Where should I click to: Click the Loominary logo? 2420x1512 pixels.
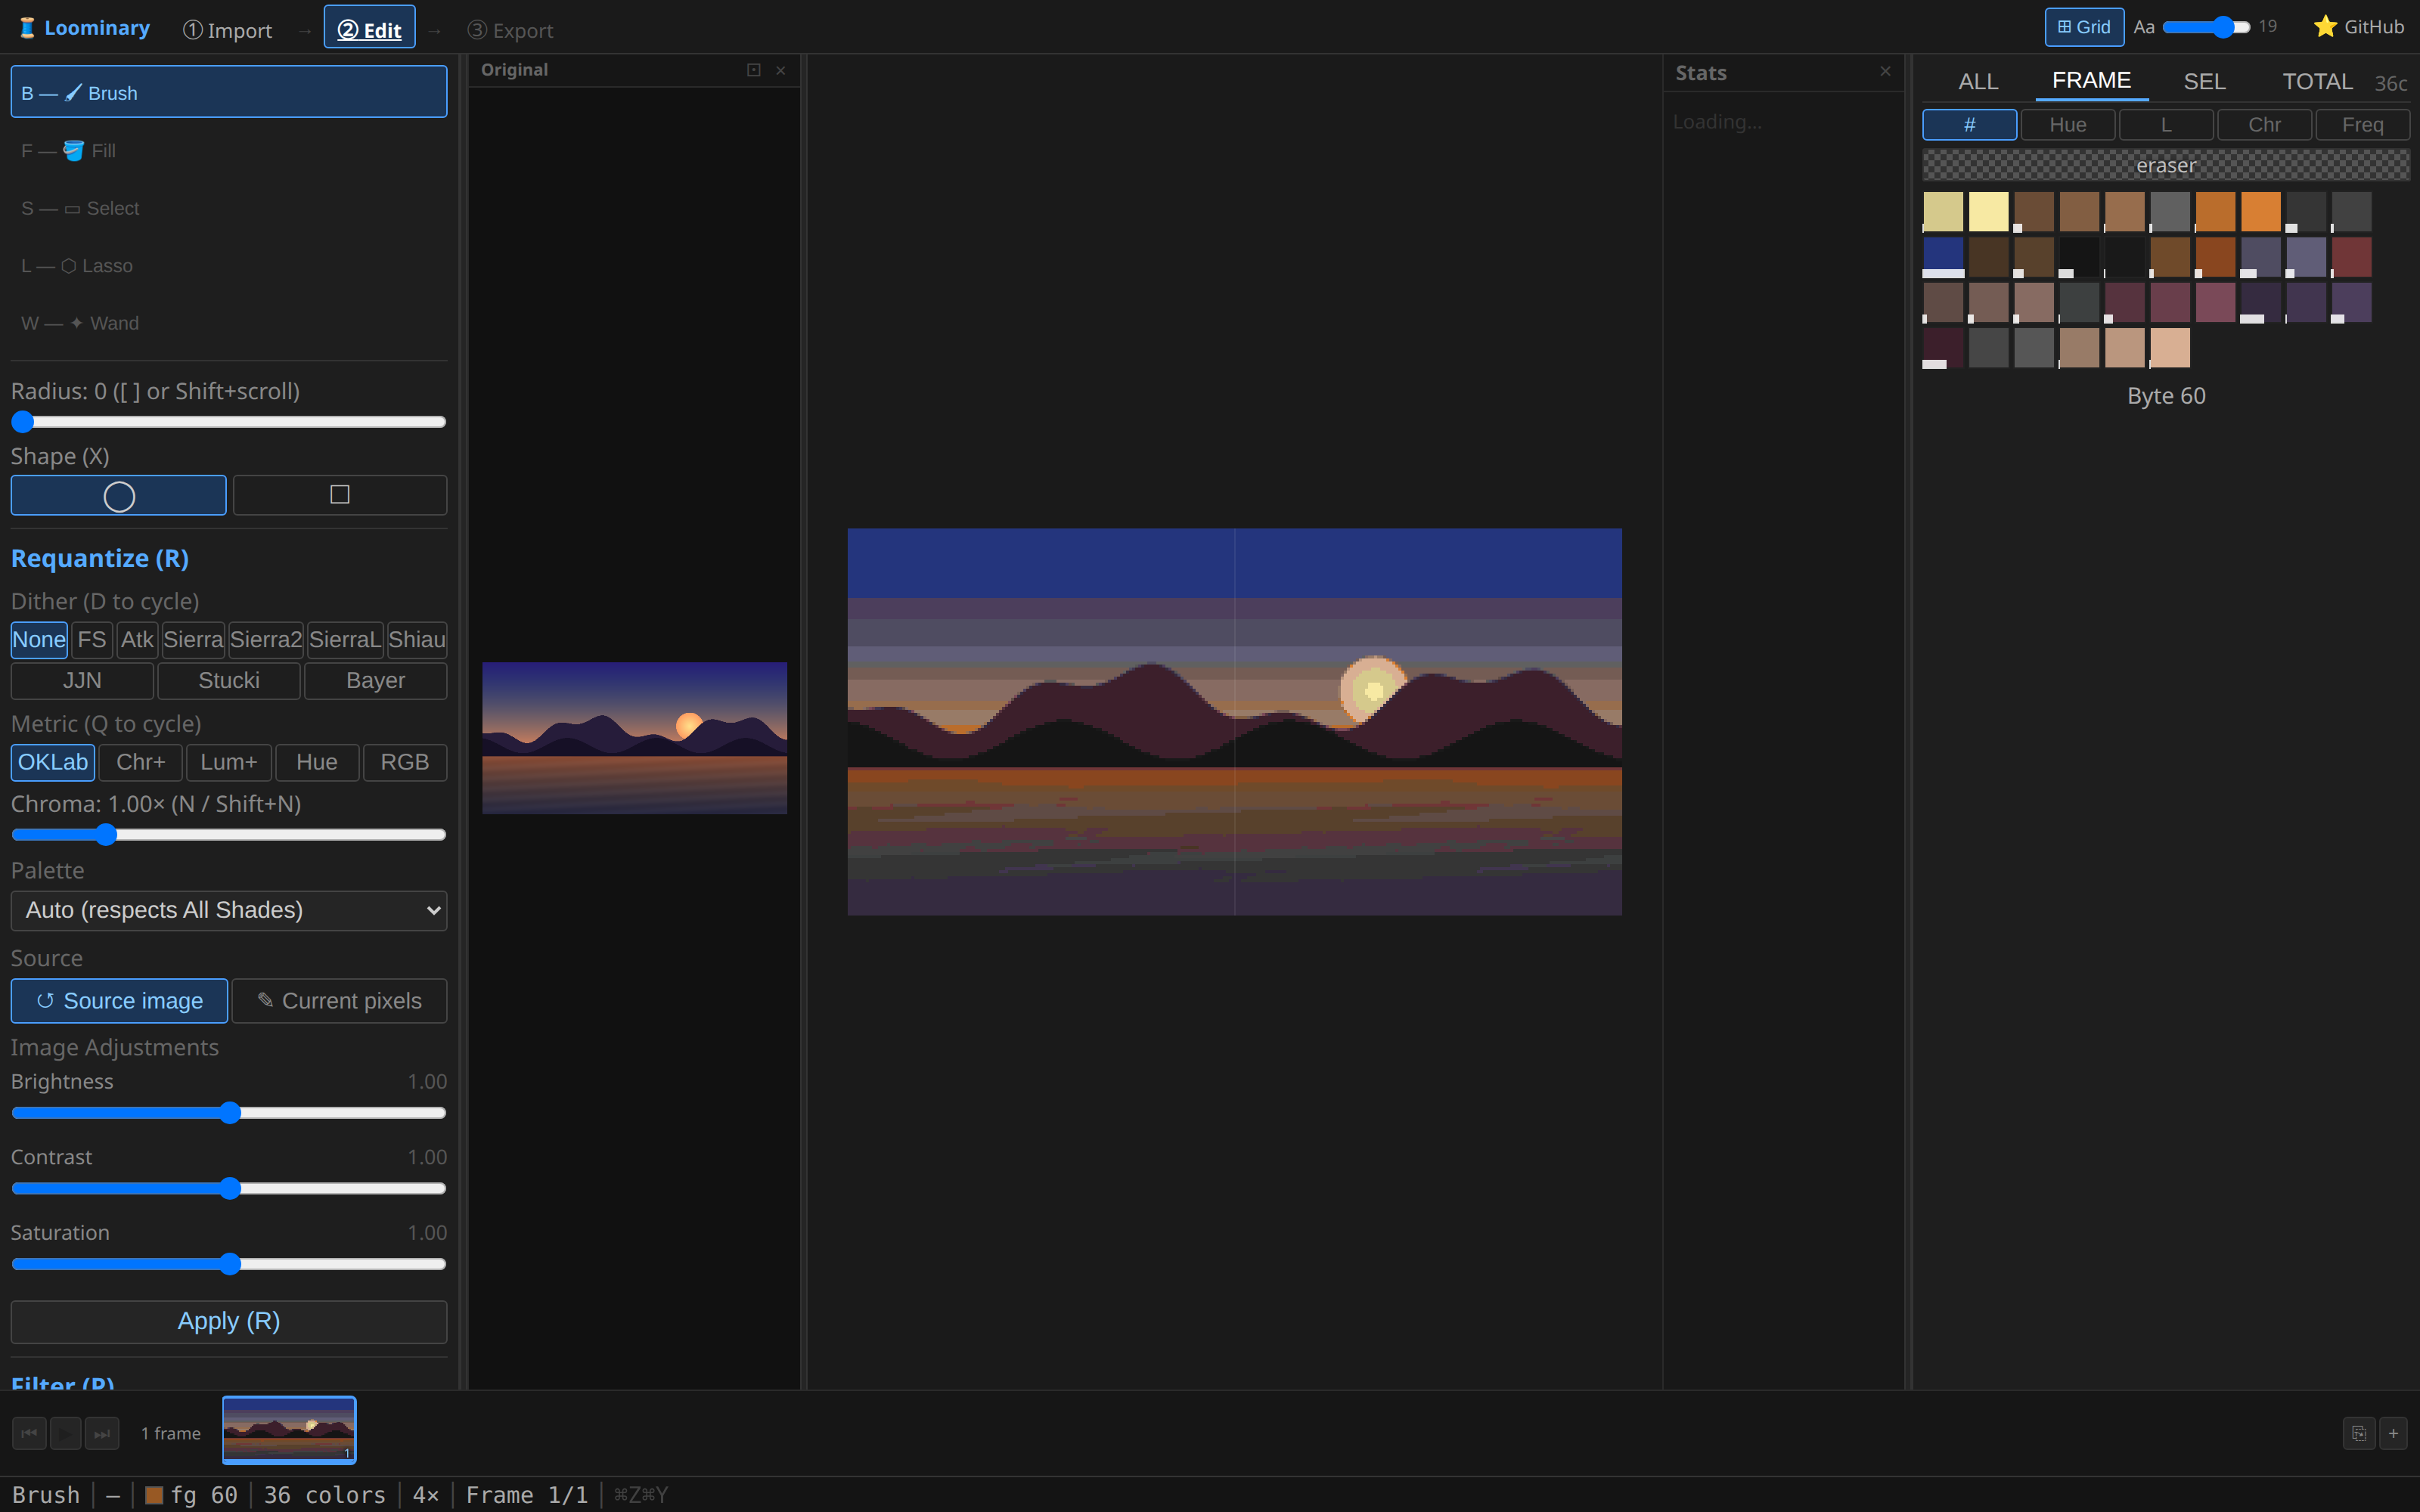(84, 28)
